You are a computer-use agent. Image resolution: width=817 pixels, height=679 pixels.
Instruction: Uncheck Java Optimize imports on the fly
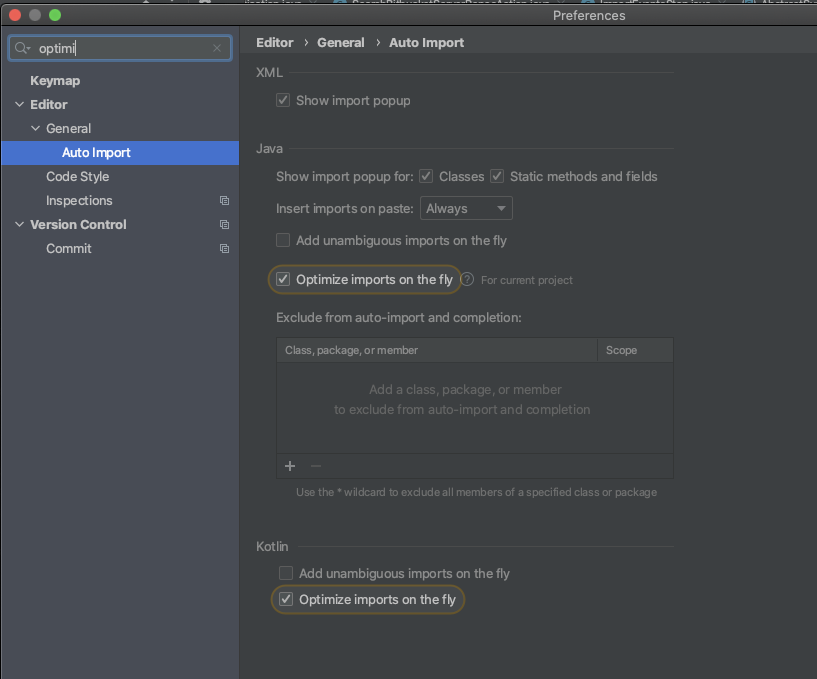pos(283,279)
